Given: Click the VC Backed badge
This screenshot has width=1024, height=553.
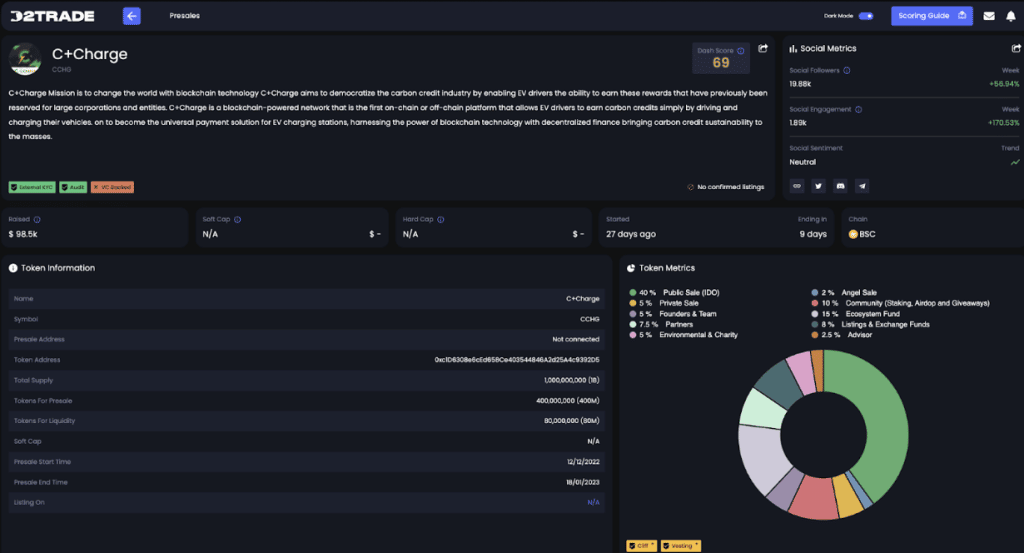Looking at the screenshot, I should (112, 187).
